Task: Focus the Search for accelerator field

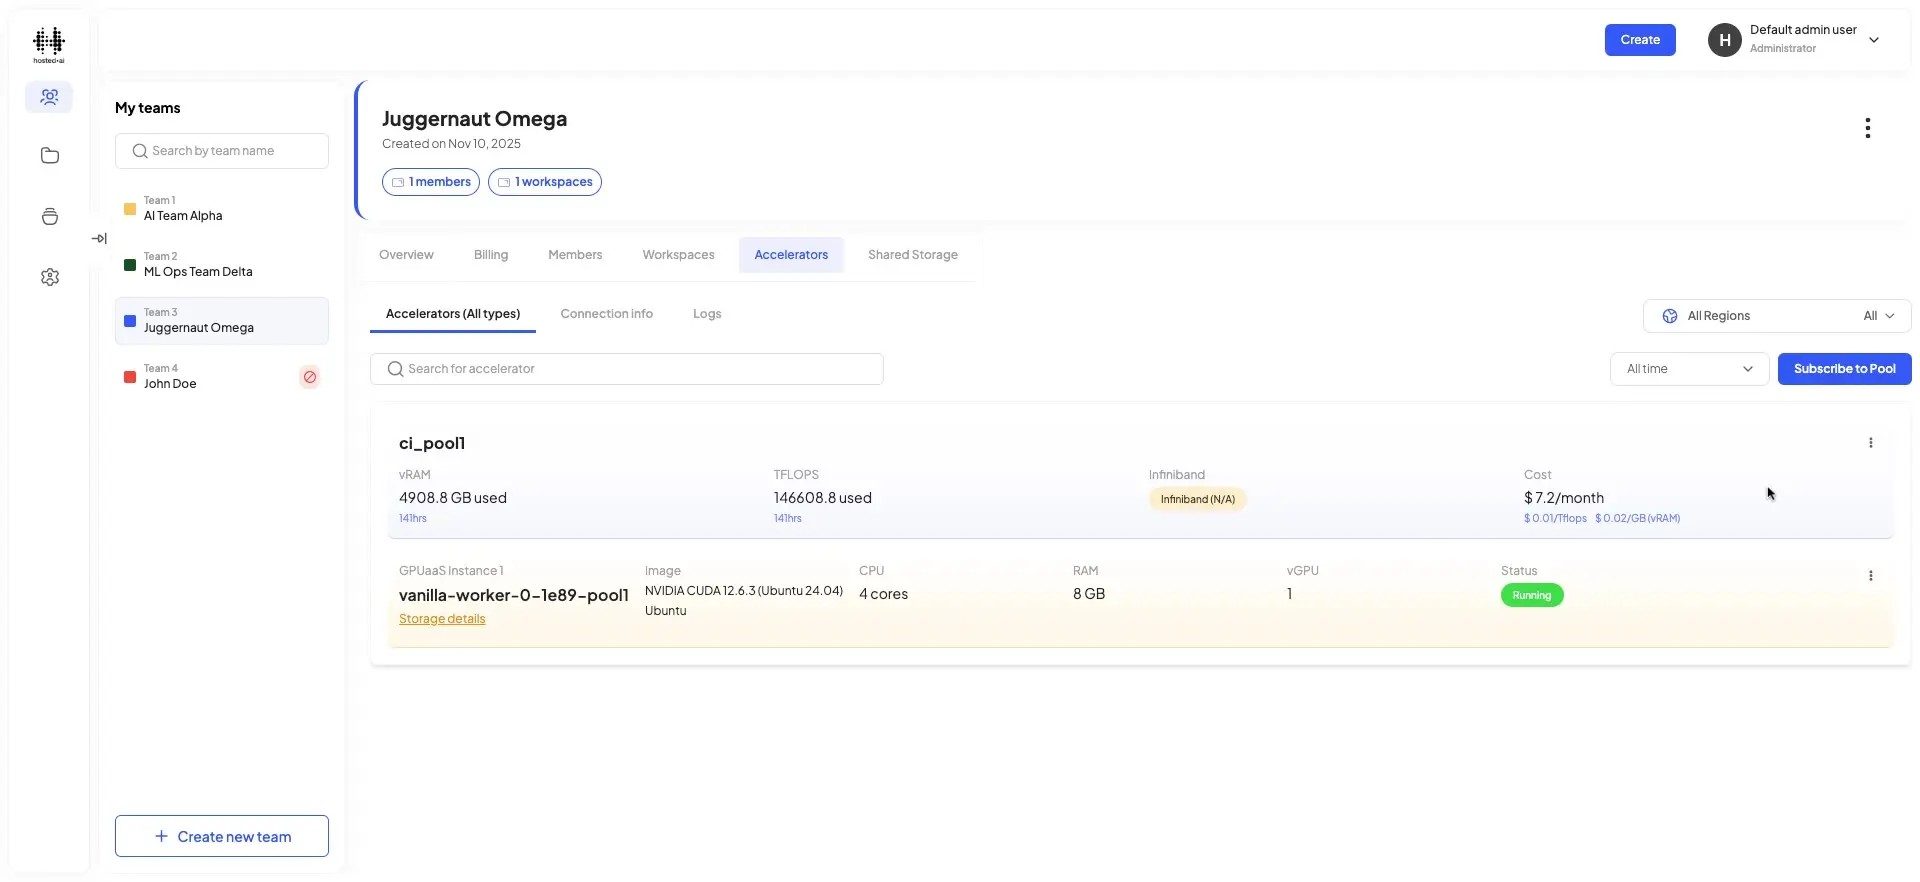Action: 627,369
